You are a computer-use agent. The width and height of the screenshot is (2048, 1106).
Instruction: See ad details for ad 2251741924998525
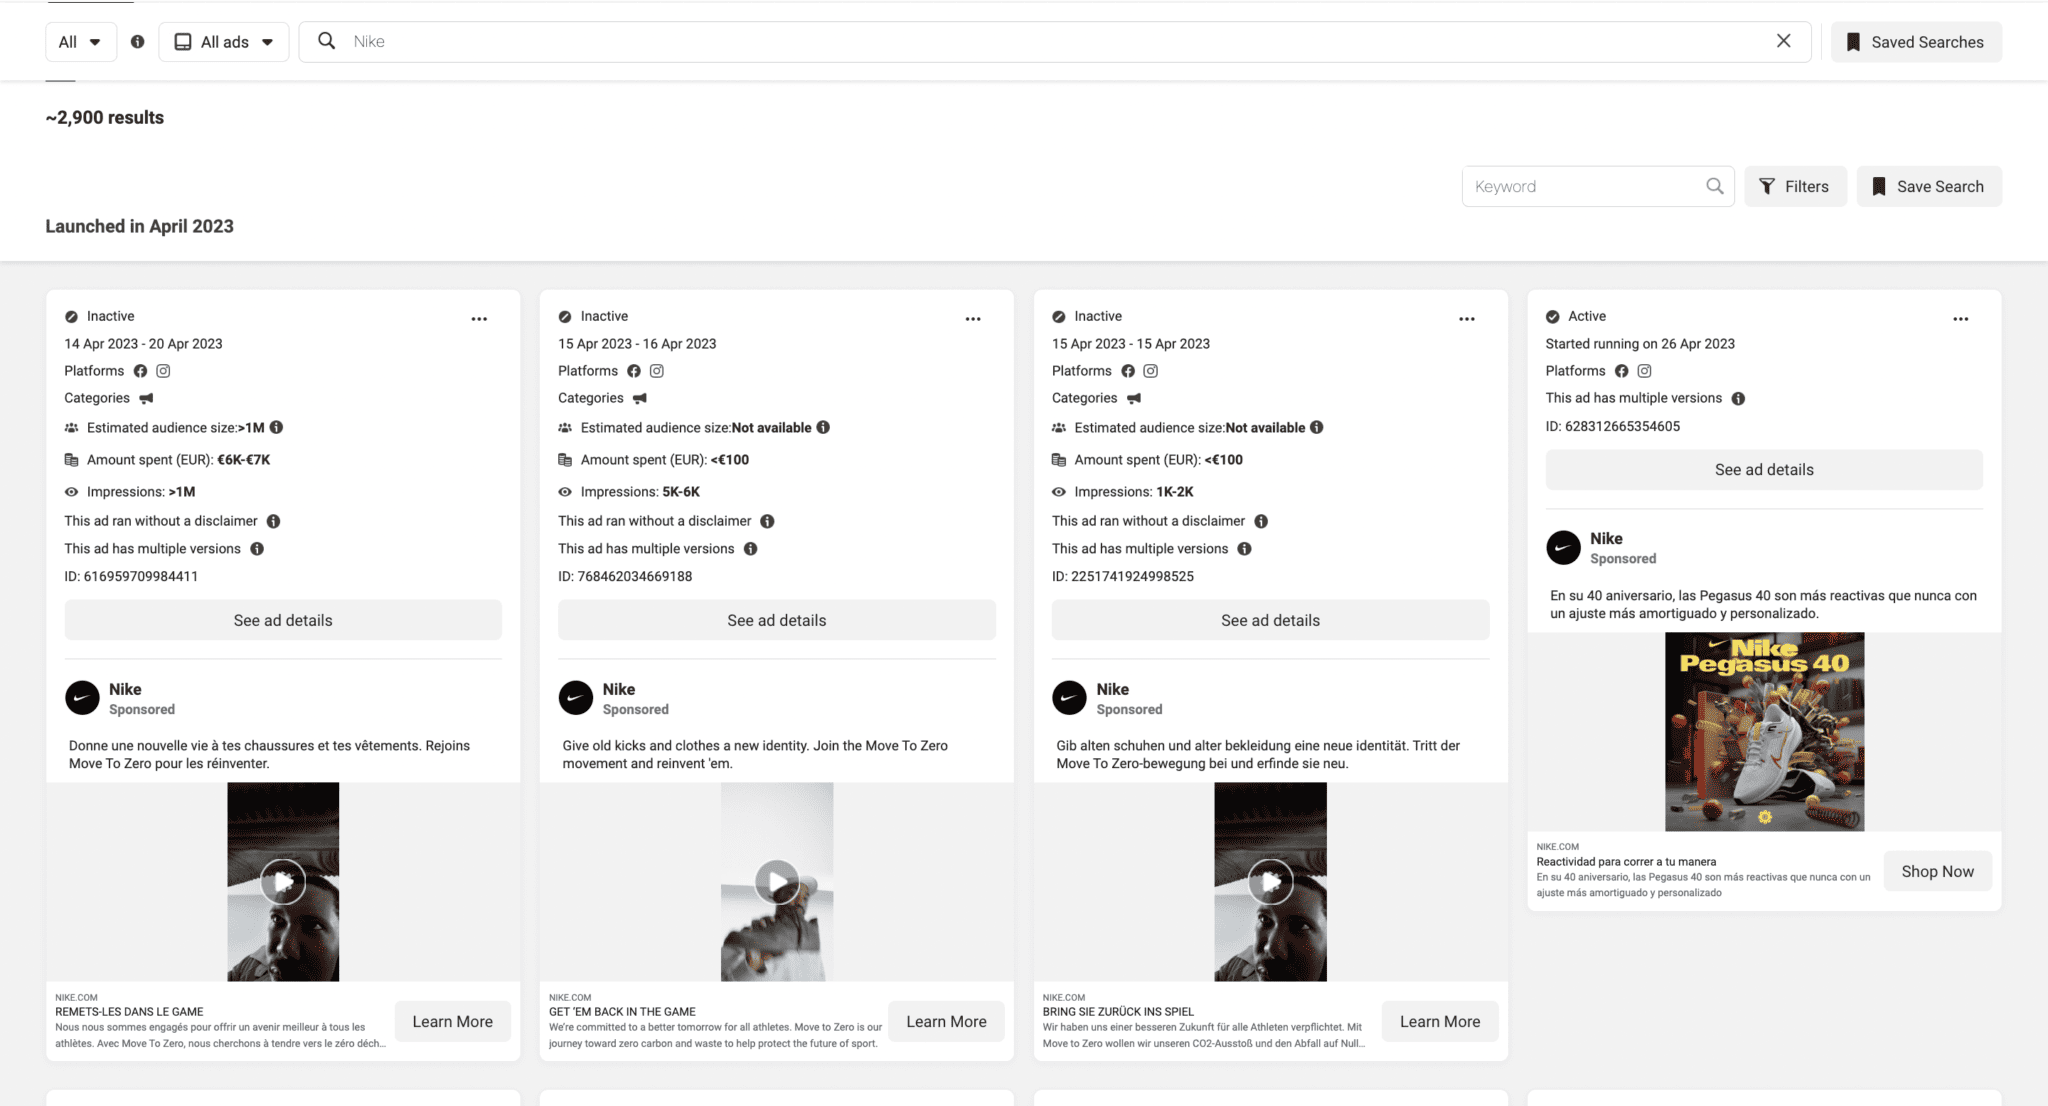point(1270,620)
